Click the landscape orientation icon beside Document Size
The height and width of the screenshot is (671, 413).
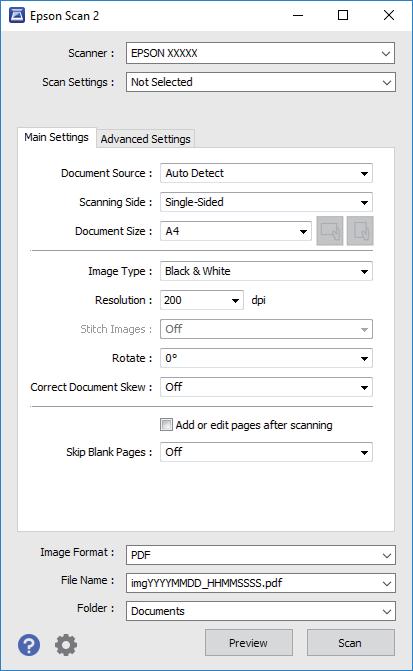pyautogui.click(x=330, y=231)
